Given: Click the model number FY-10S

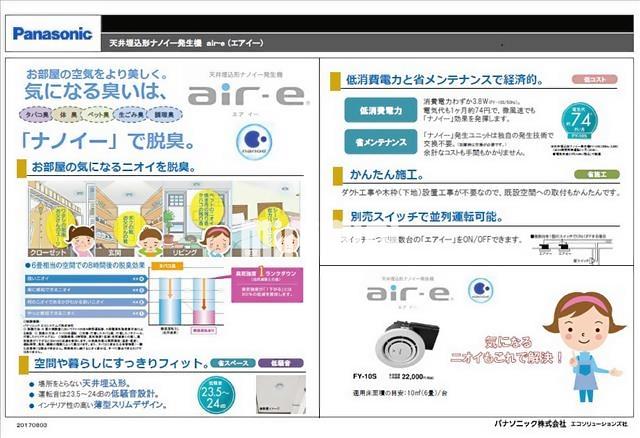Looking at the screenshot, I should coord(364,376).
